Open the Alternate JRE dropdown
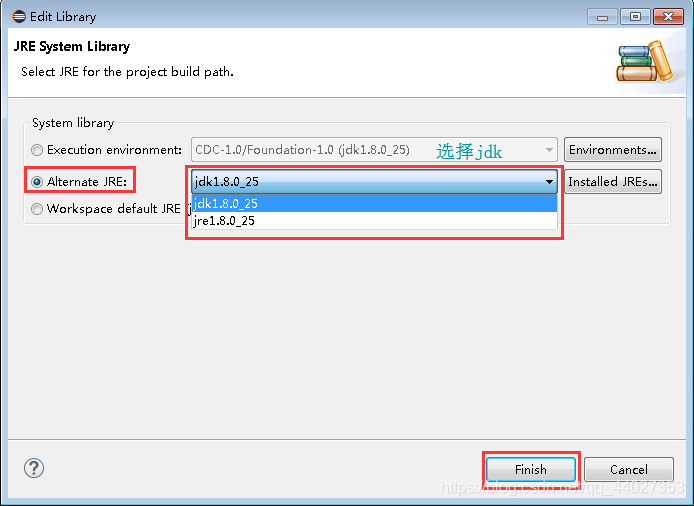The image size is (694, 506). click(x=374, y=182)
